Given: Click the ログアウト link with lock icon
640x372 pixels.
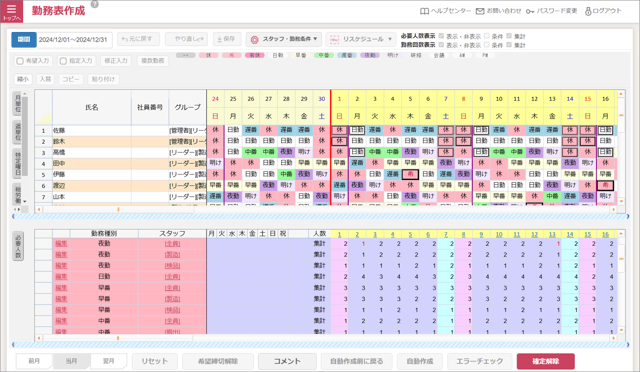Looking at the screenshot, I should (x=603, y=11).
